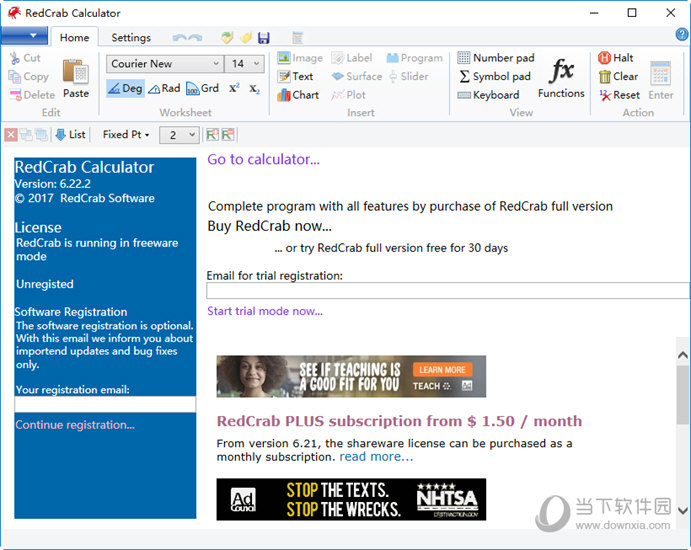Open the Courier New font dropdown
The image size is (691, 550).
click(164, 64)
